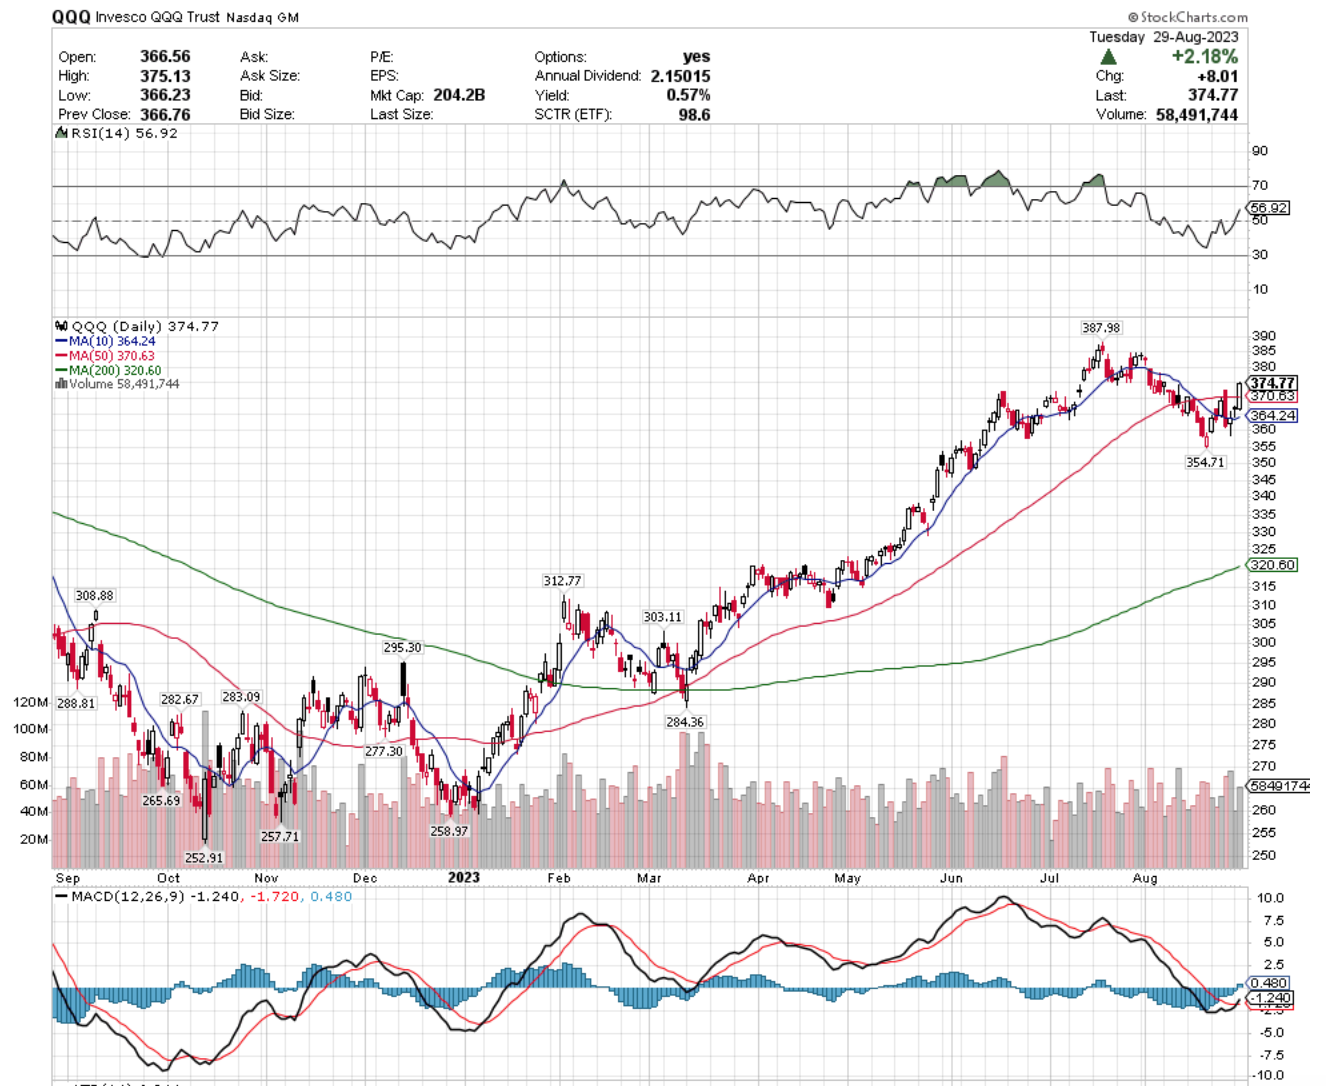Click the MA(200) axis tag 320.60
Screen dimensions: 1326x1086
tap(1273, 565)
